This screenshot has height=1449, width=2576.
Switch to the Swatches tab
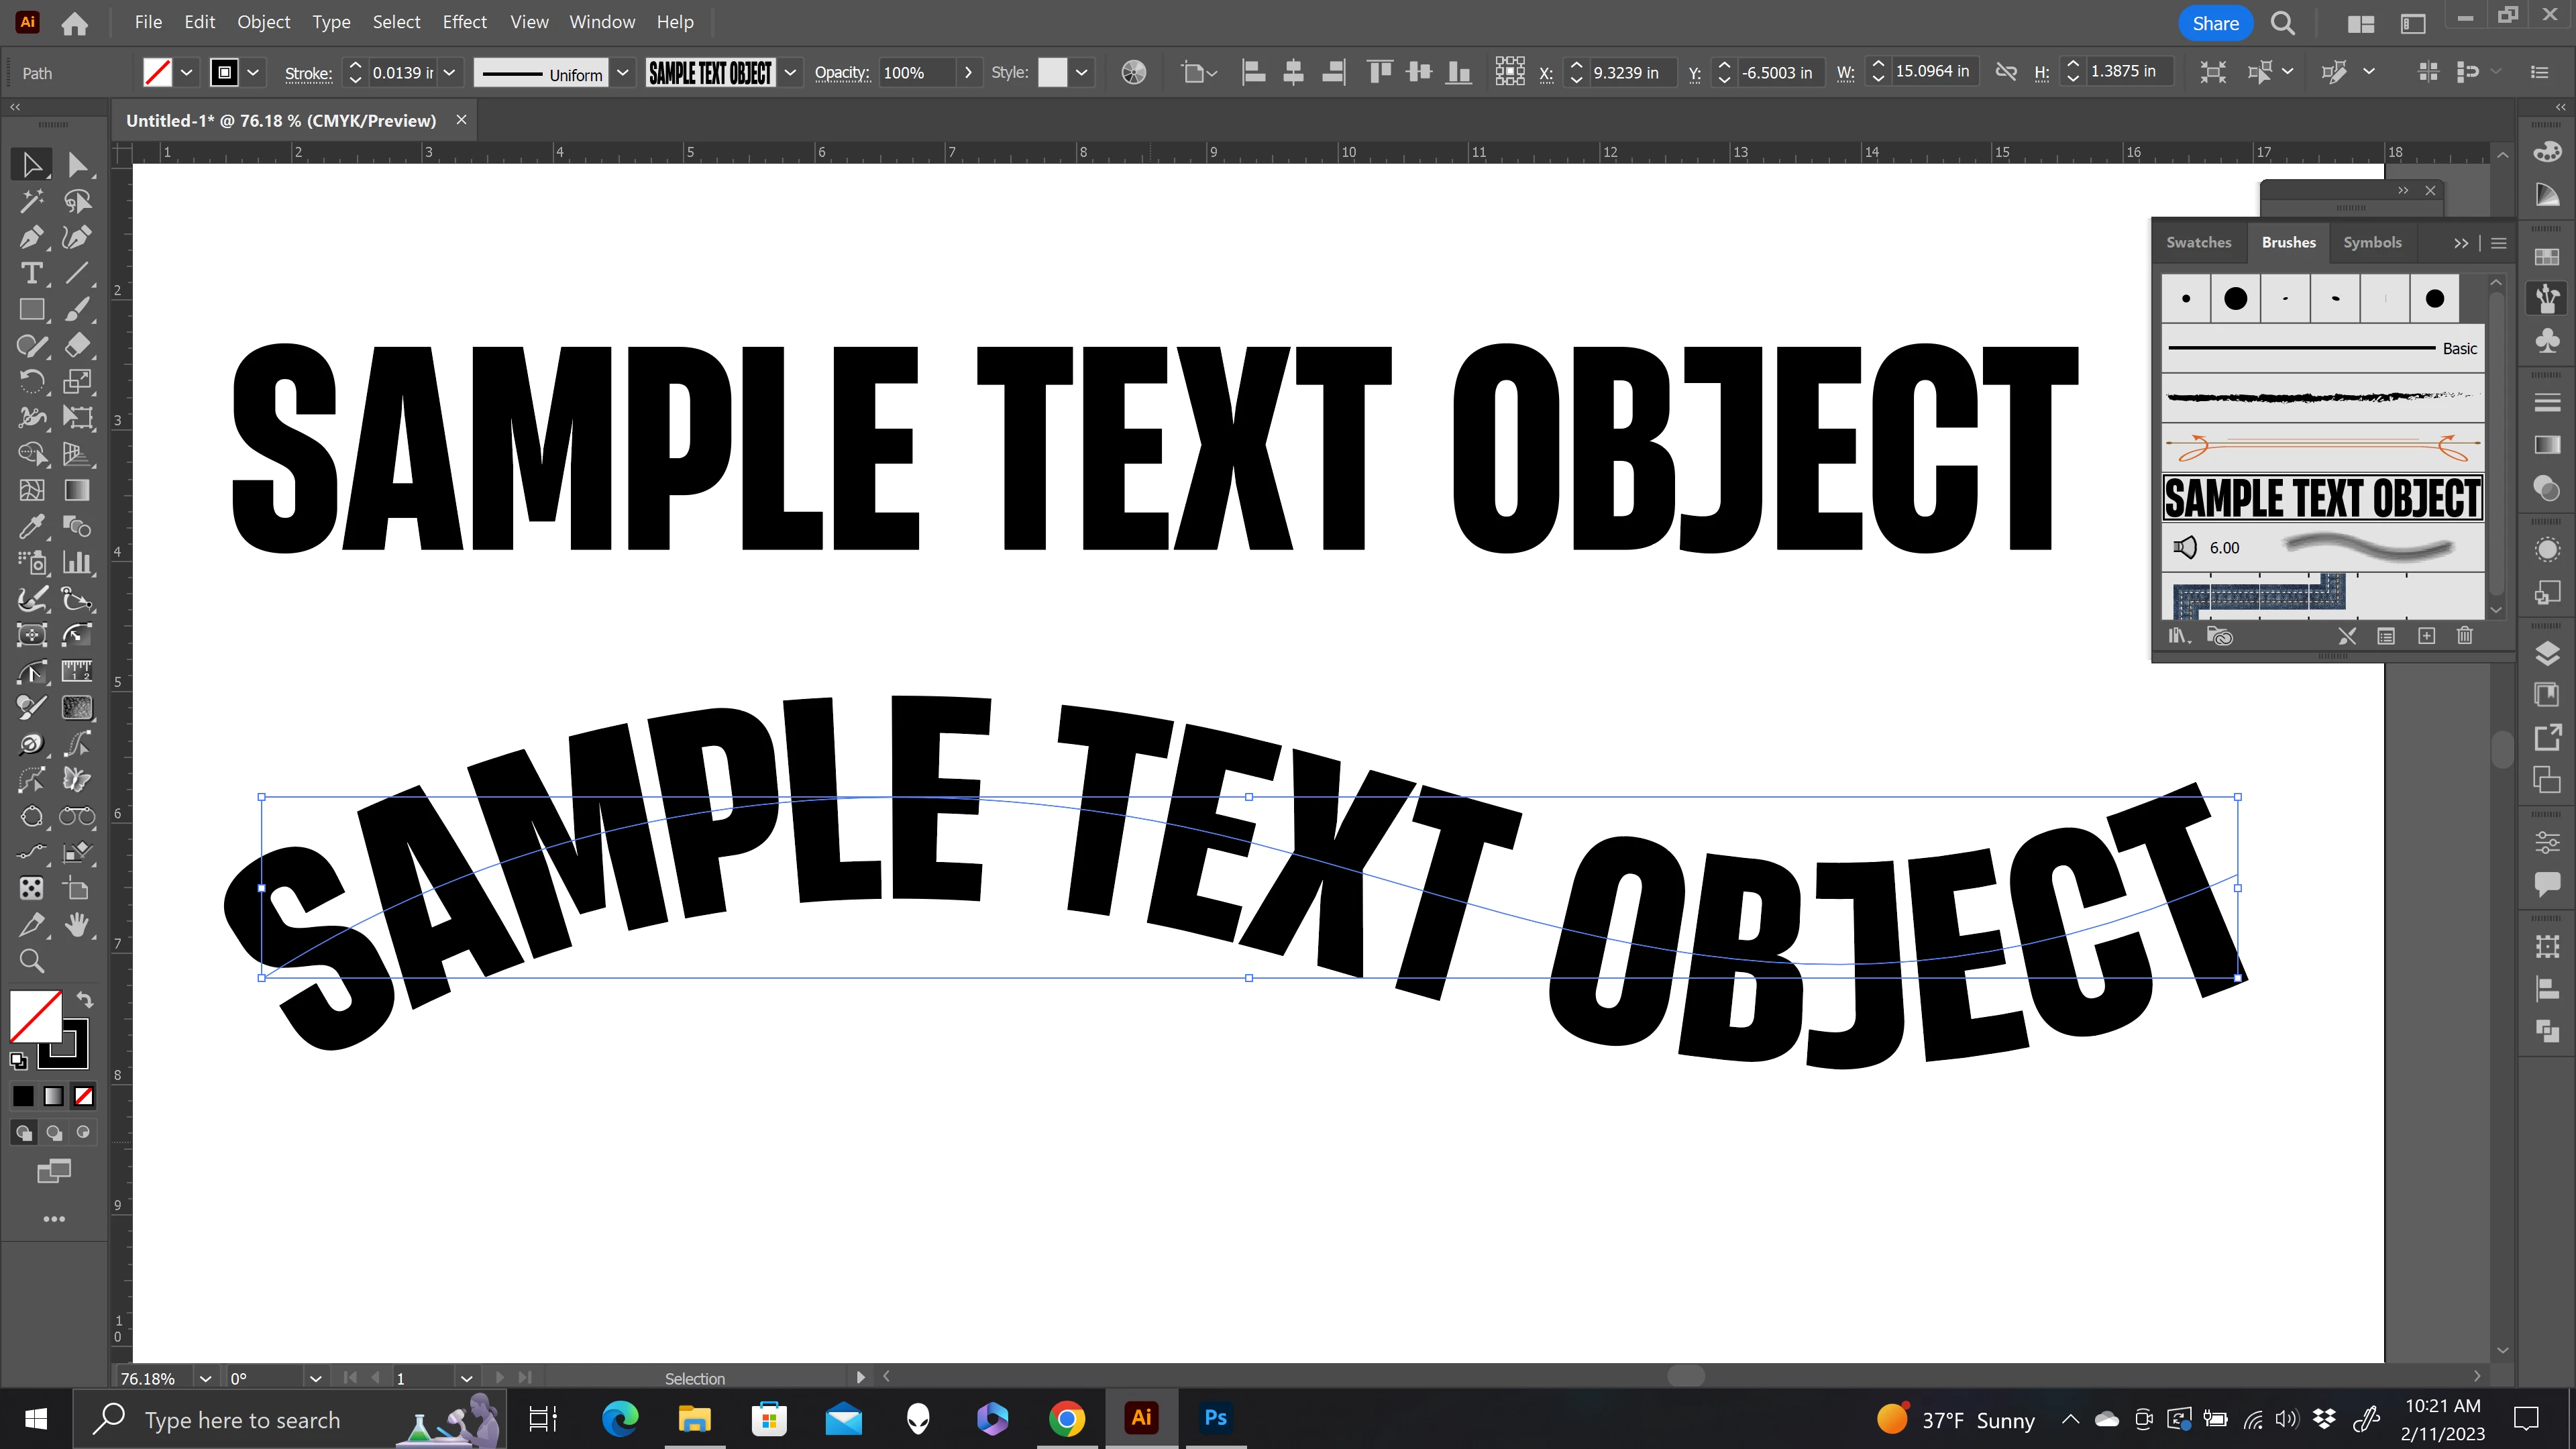(2198, 242)
